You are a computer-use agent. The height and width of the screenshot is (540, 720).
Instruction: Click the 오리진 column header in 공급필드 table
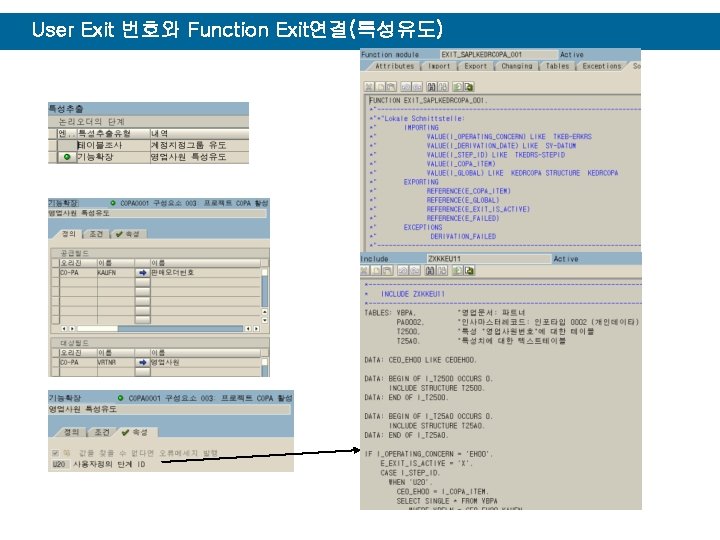[78, 263]
